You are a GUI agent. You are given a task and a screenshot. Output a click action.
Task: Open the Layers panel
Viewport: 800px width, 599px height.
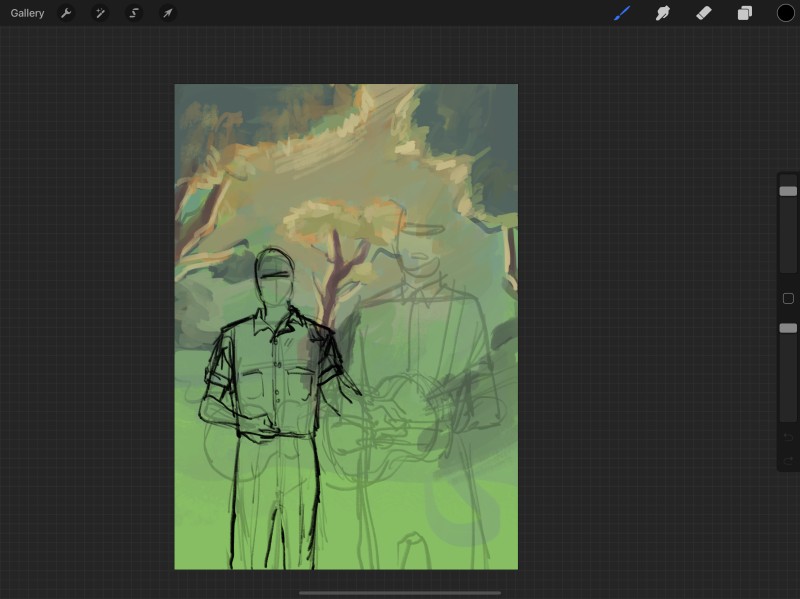click(x=745, y=13)
